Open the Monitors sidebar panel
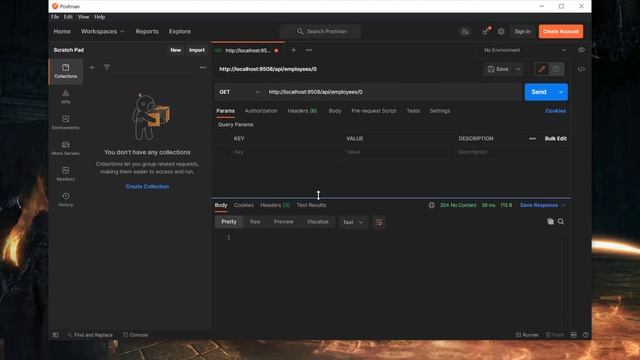The image size is (640, 360). [x=66, y=174]
